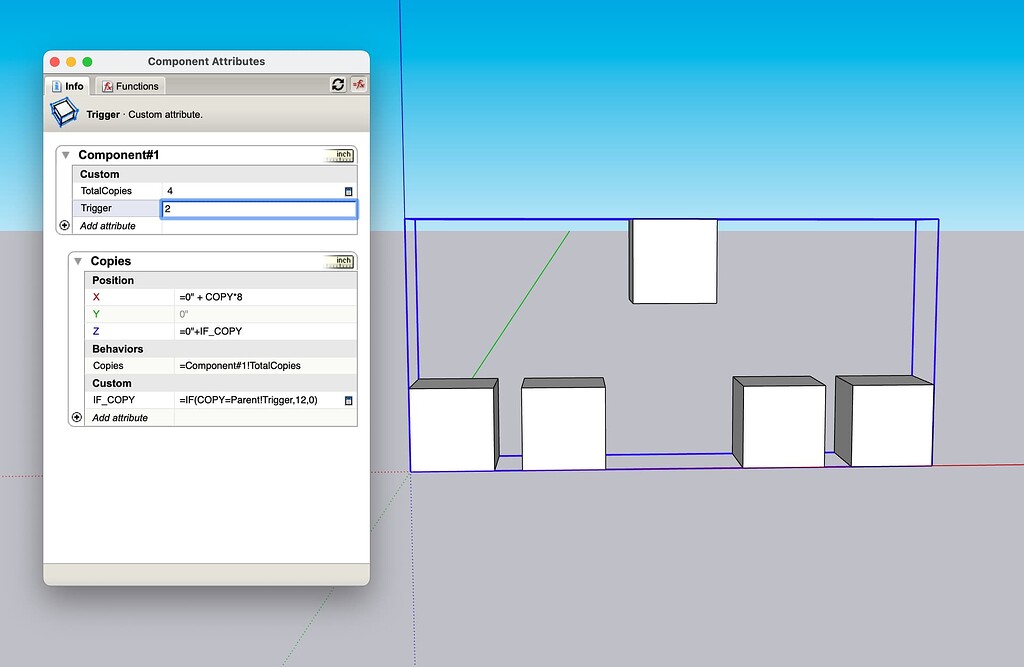The height and width of the screenshot is (667, 1024).
Task: Collapse the Copies section
Action: click(x=77, y=261)
